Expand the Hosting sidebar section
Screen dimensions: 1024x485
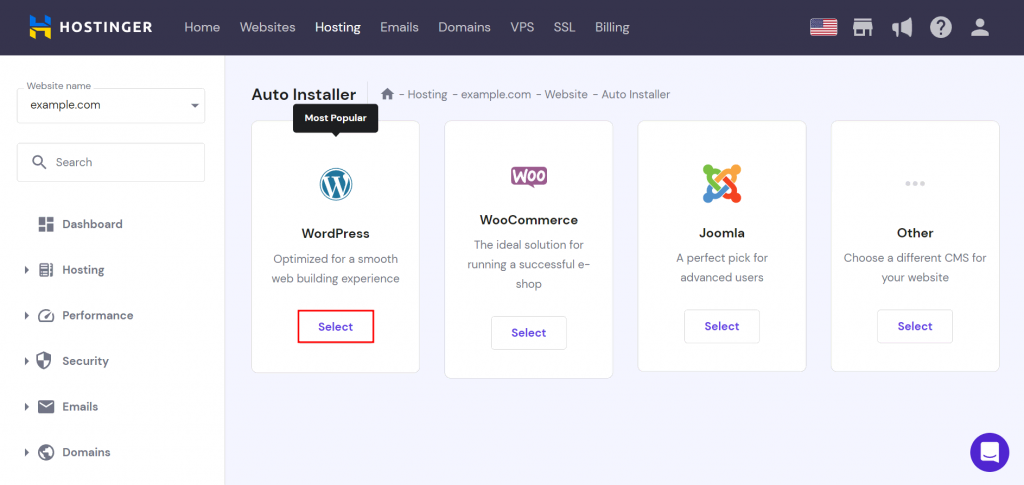83,270
